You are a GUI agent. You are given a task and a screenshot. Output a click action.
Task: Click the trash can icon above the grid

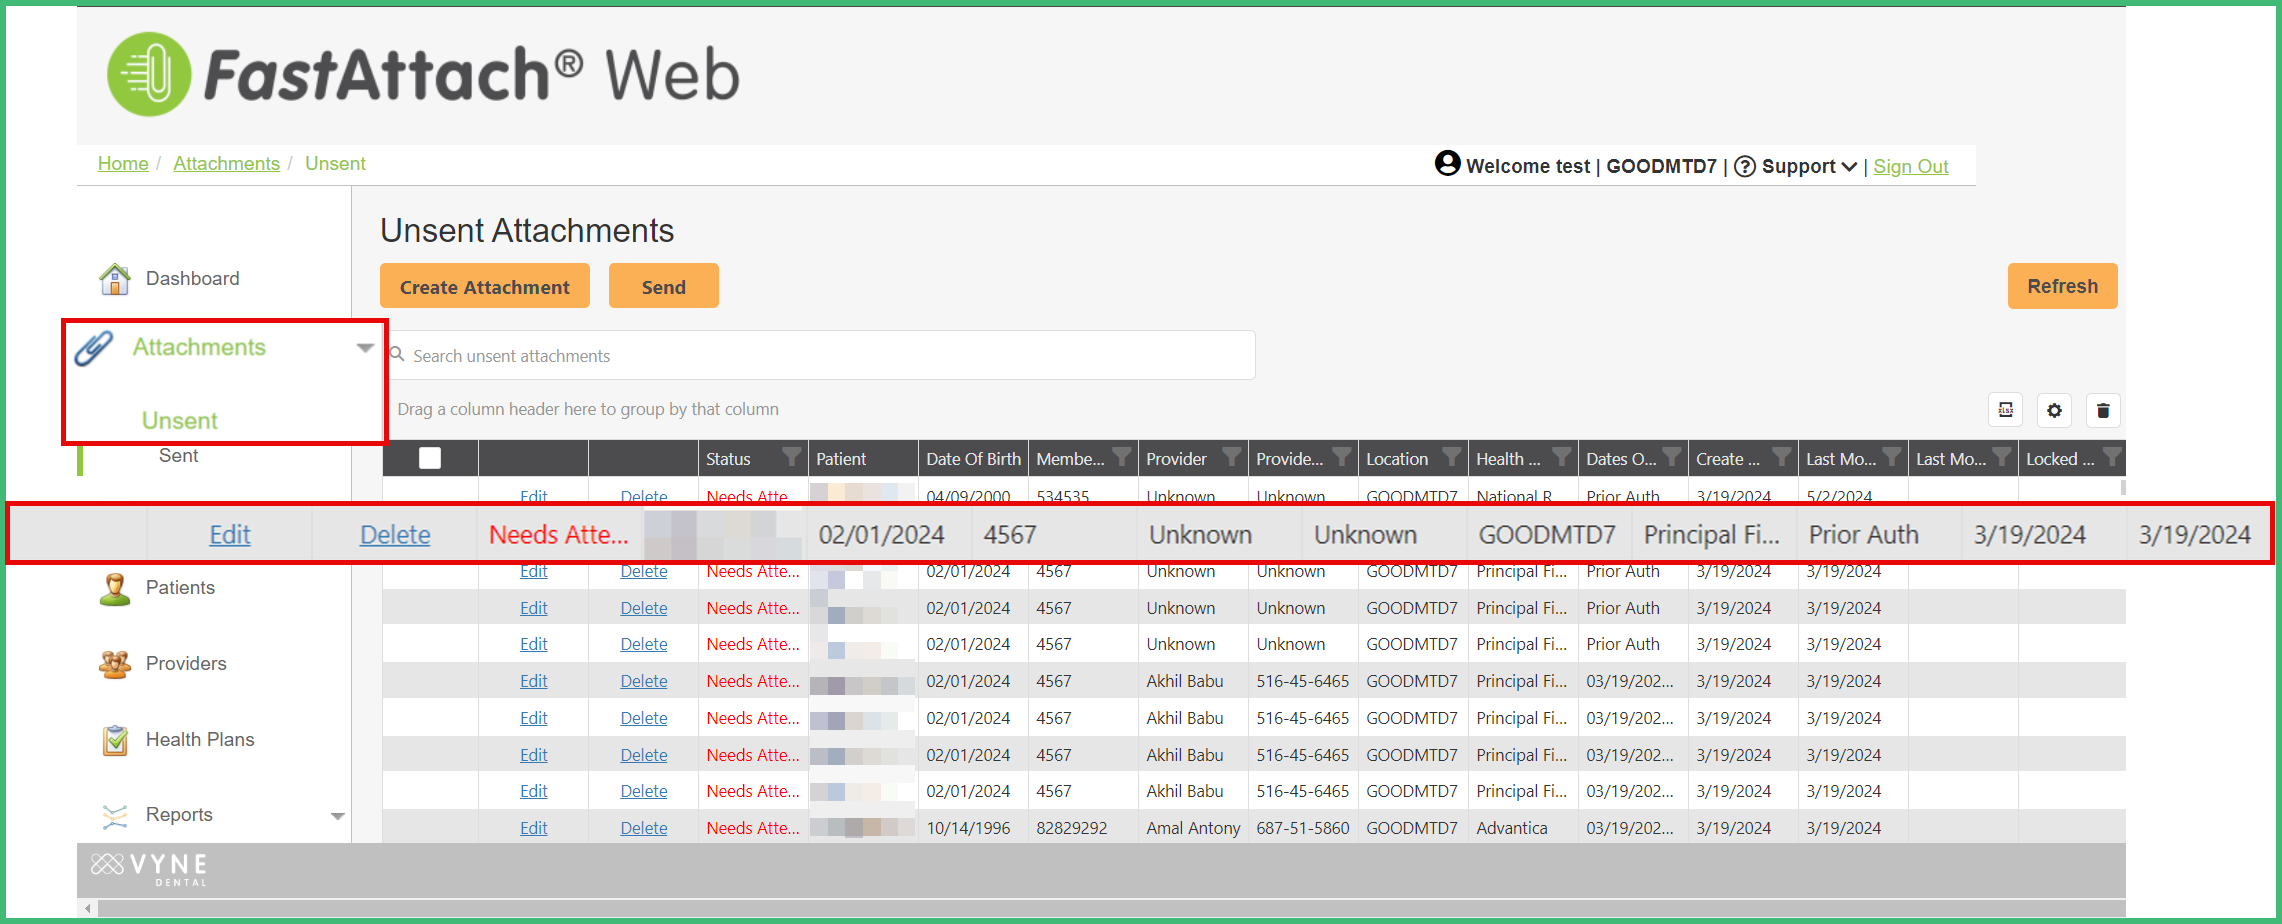[2103, 410]
